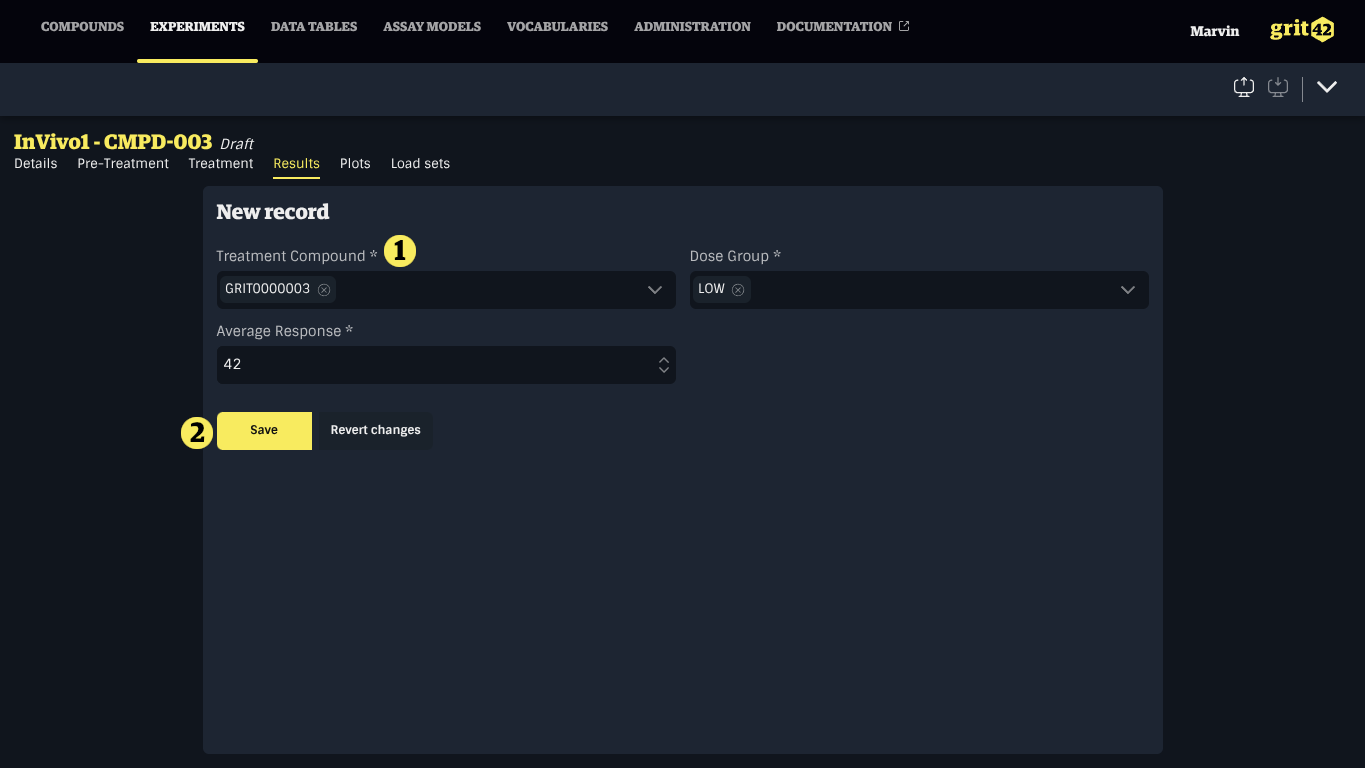Click the New record heading
1365x768 pixels.
click(x=273, y=212)
